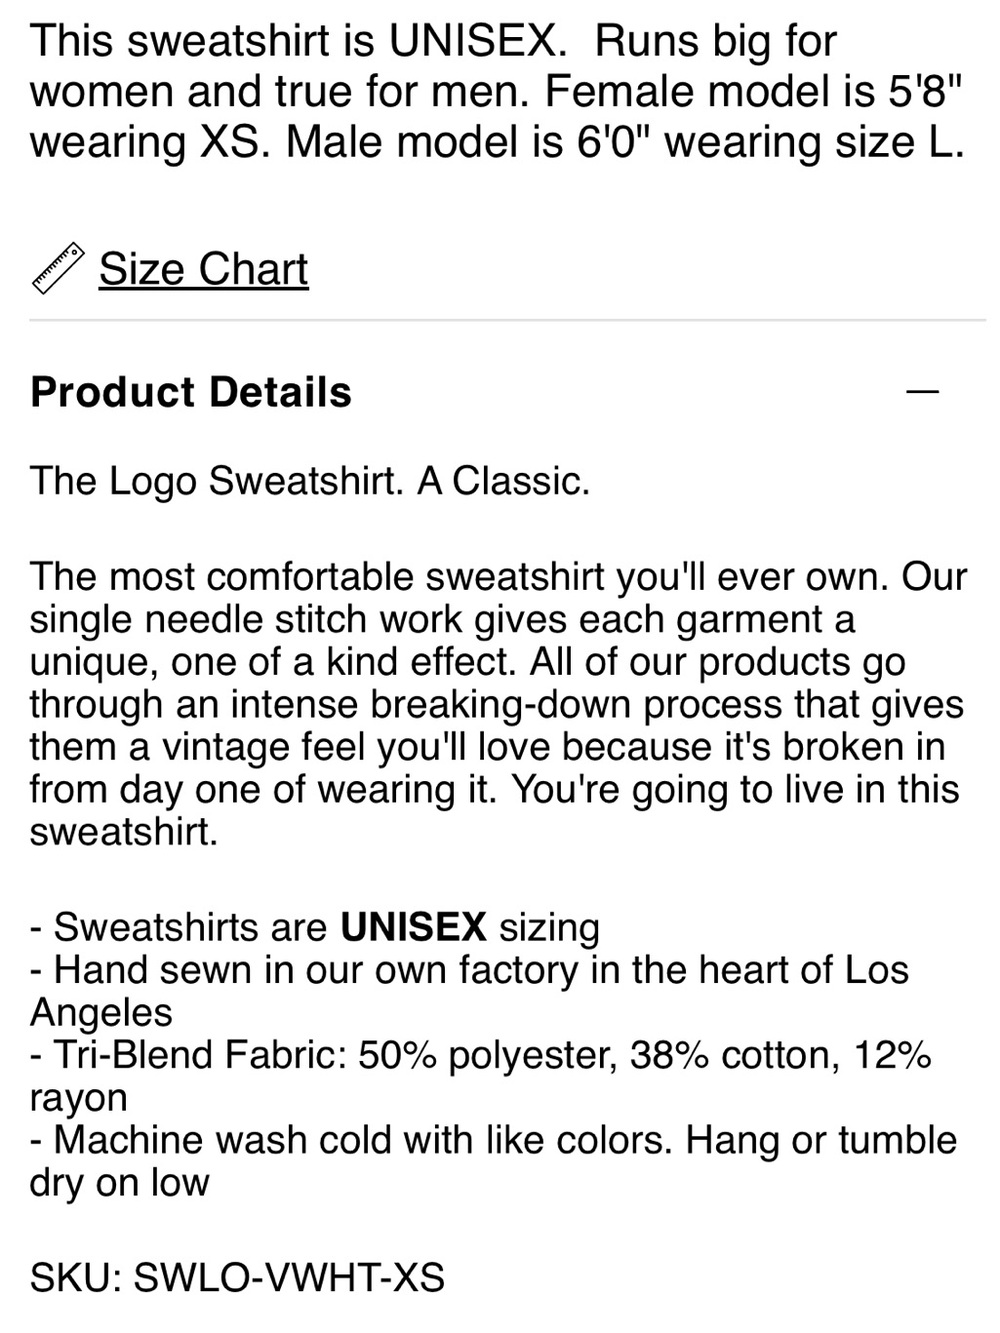Click the Female model is 5'8" text
Image resolution: width=1000 pixels, height=1333 pixels.
click(754, 92)
